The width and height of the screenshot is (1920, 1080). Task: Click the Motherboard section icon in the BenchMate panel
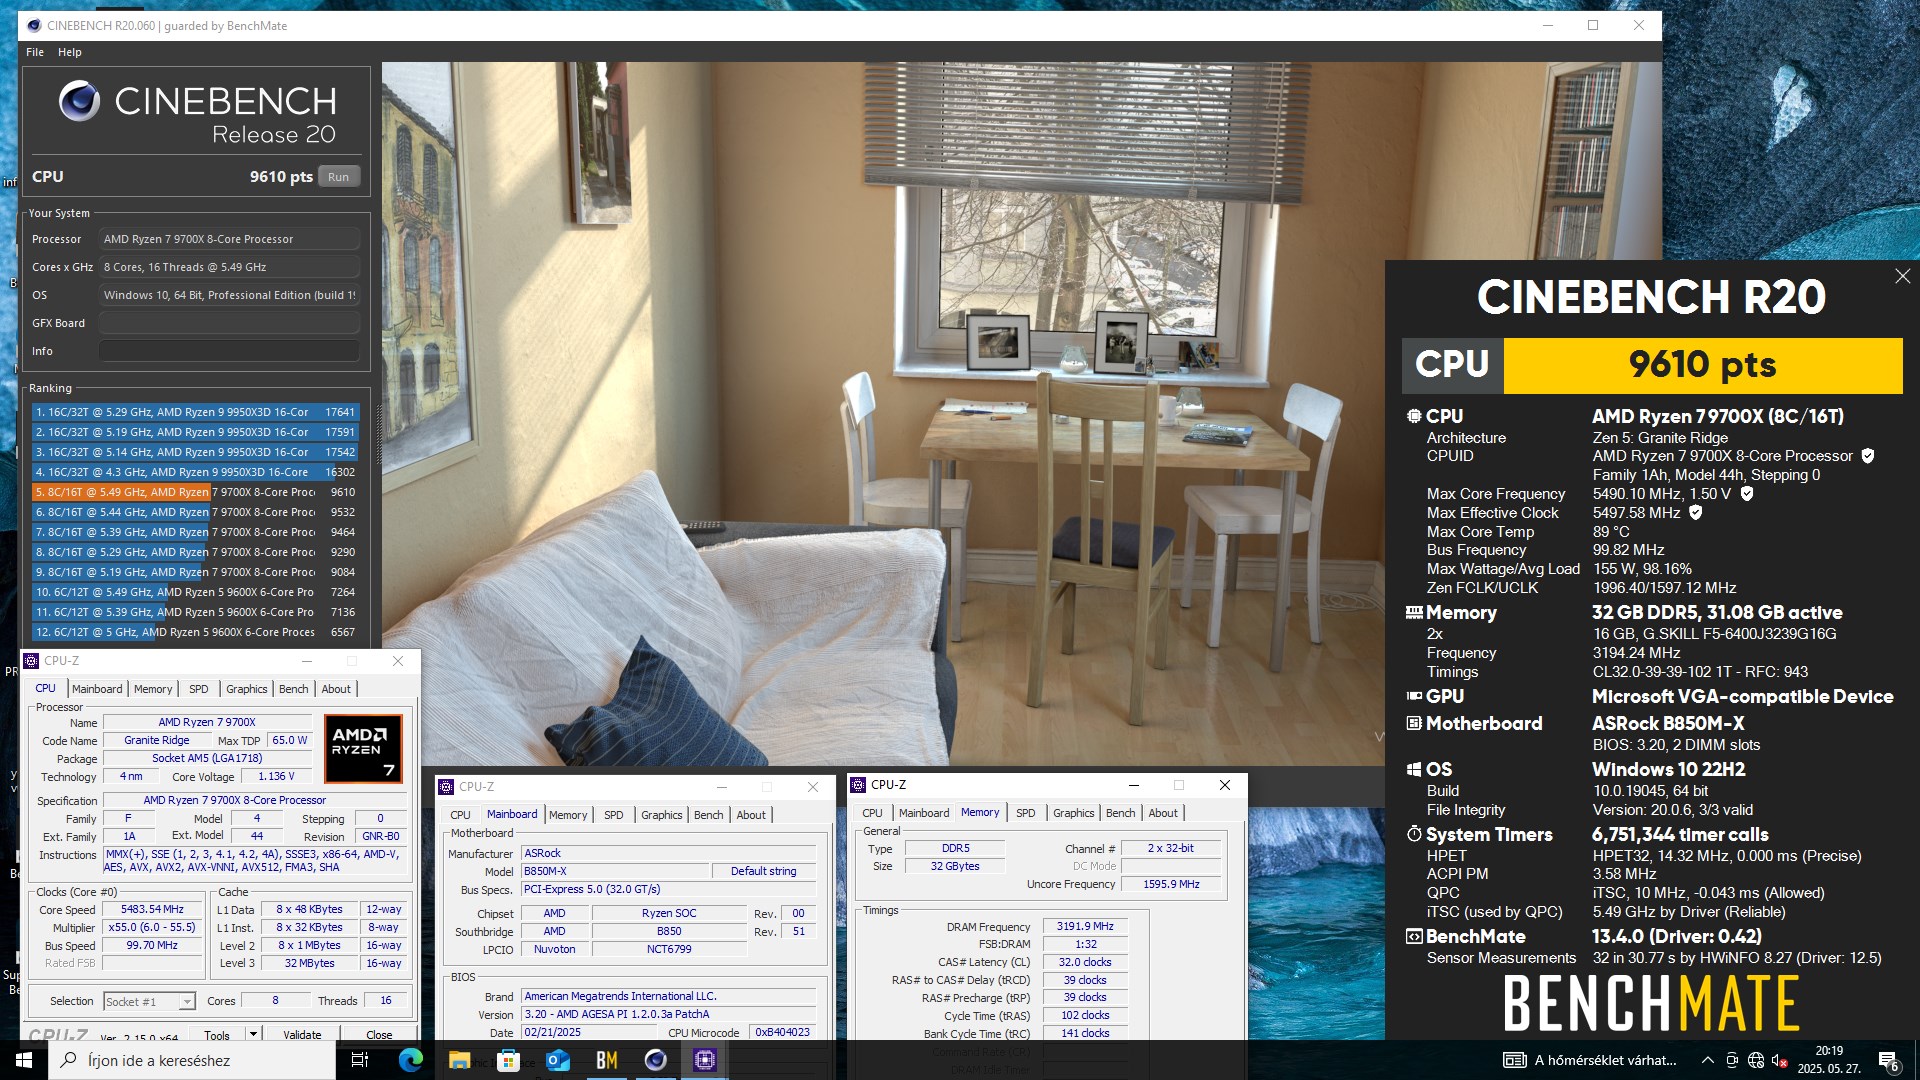coord(1414,723)
